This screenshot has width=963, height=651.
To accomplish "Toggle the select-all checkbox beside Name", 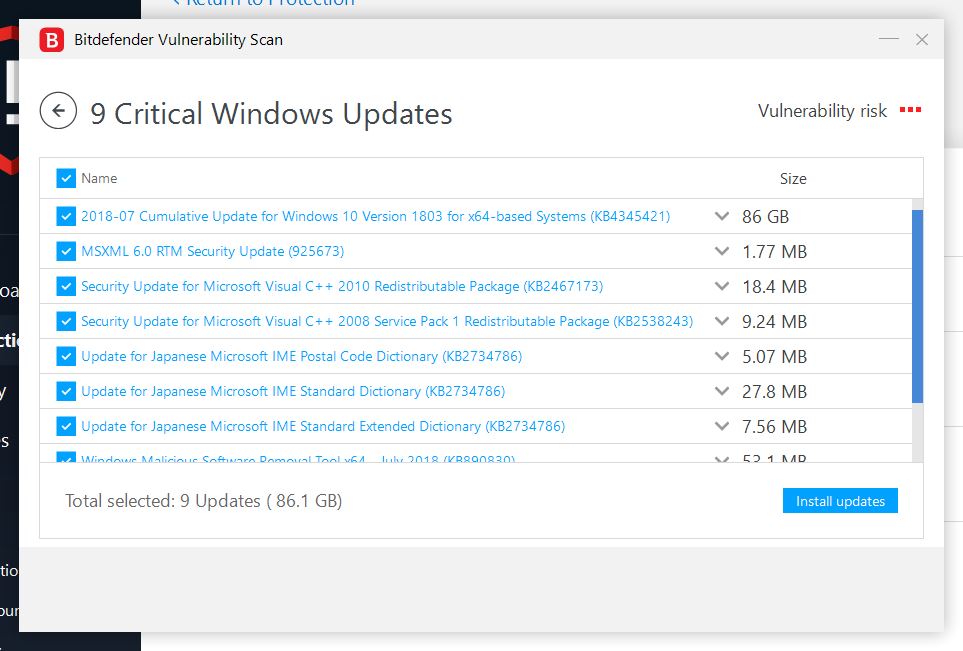I will point(66,178).
